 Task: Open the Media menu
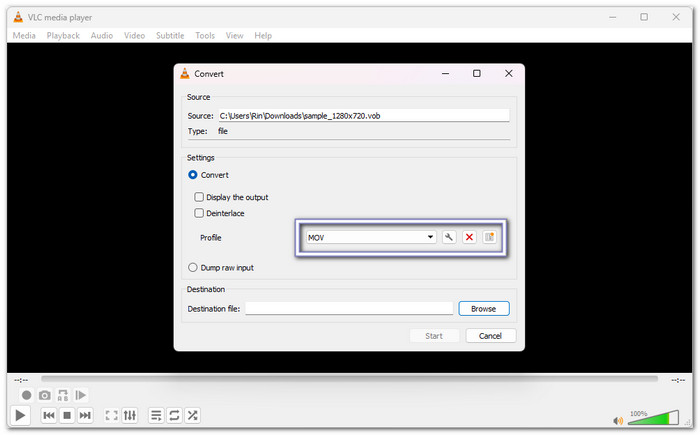pyautogui.click(x=24, y=35)
